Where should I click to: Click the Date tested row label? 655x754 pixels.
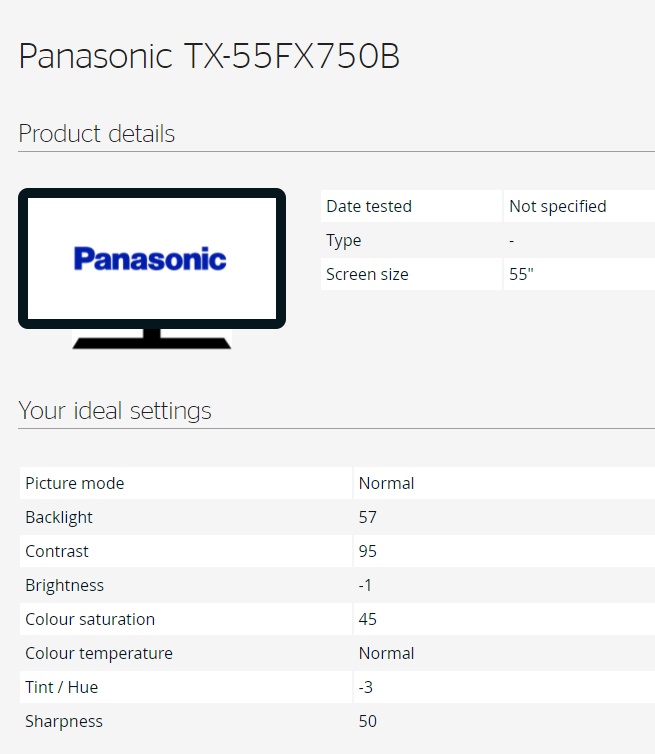pos(369,206)
